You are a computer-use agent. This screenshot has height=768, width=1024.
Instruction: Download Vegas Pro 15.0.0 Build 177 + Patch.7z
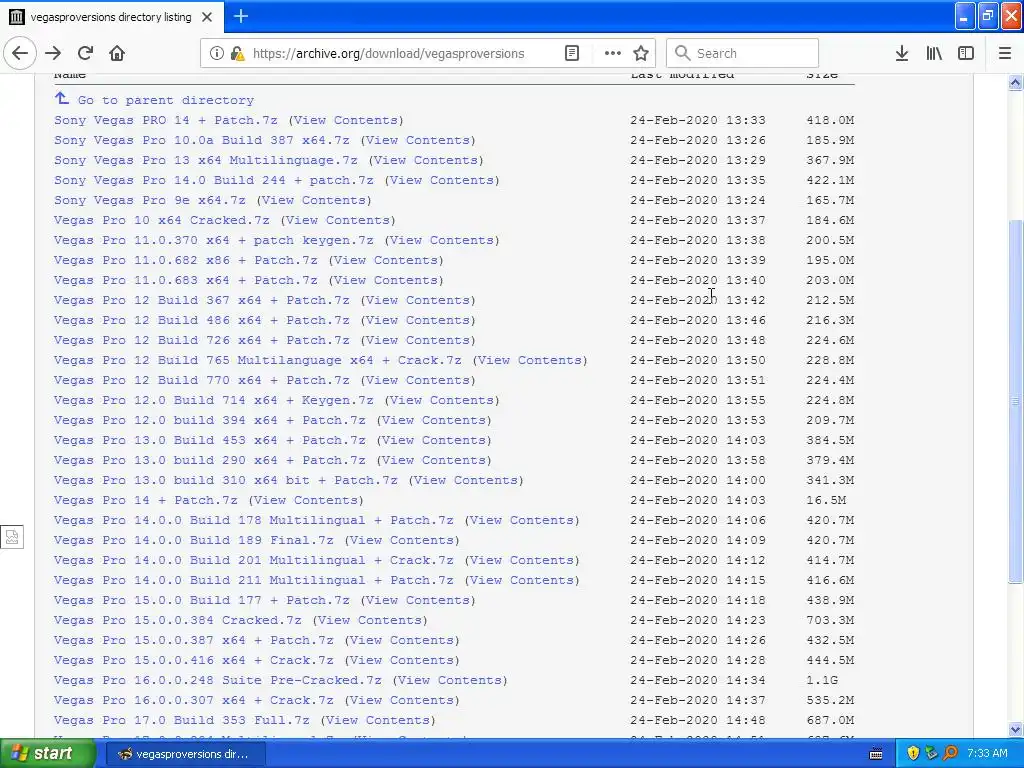coord(202,600)
